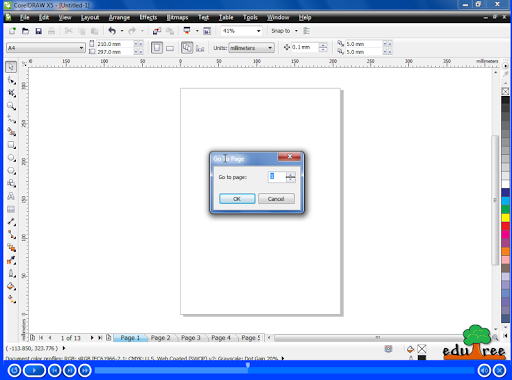Click OK in Go To Page dialog
This screenshot has width=512, height=380.
coord(237,199)
